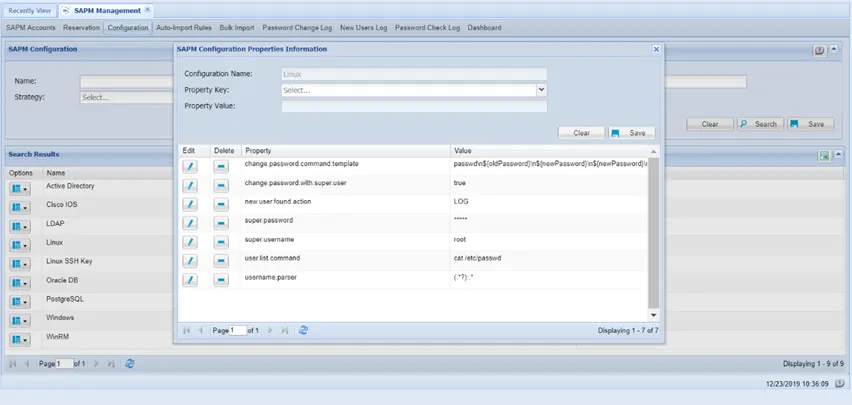Edit the super.password property
The width and height of the screenshot is (852, 405).
click(190, 223)
